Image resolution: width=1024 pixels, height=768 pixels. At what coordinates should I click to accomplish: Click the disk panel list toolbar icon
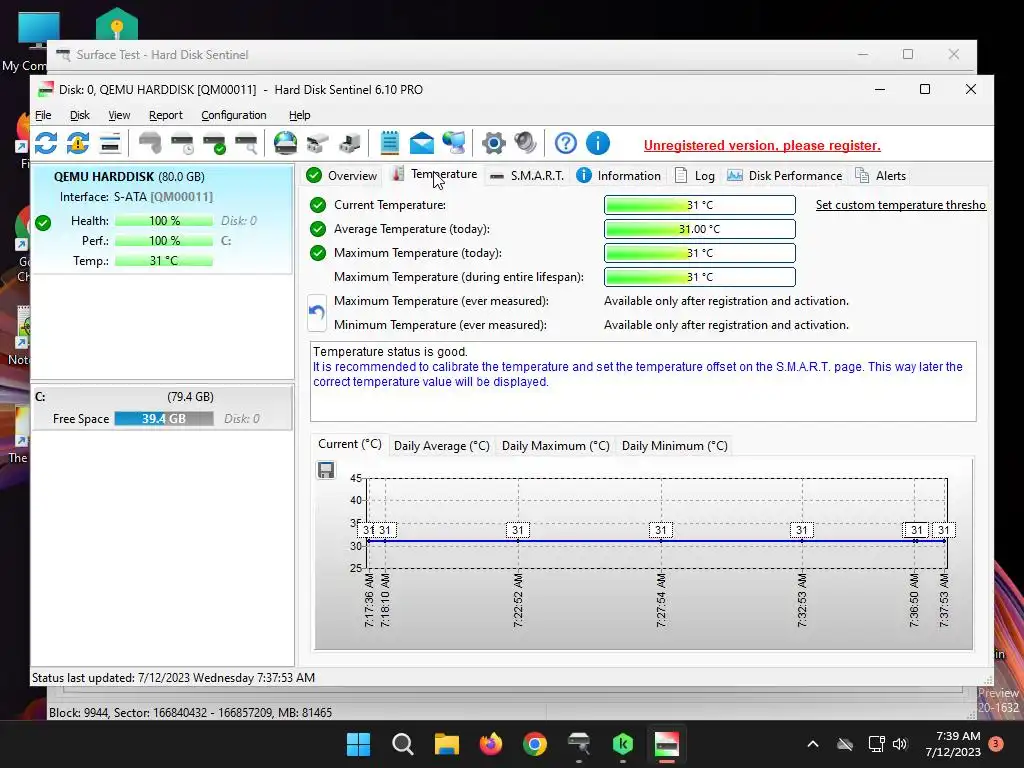click(x=110, y=143)
